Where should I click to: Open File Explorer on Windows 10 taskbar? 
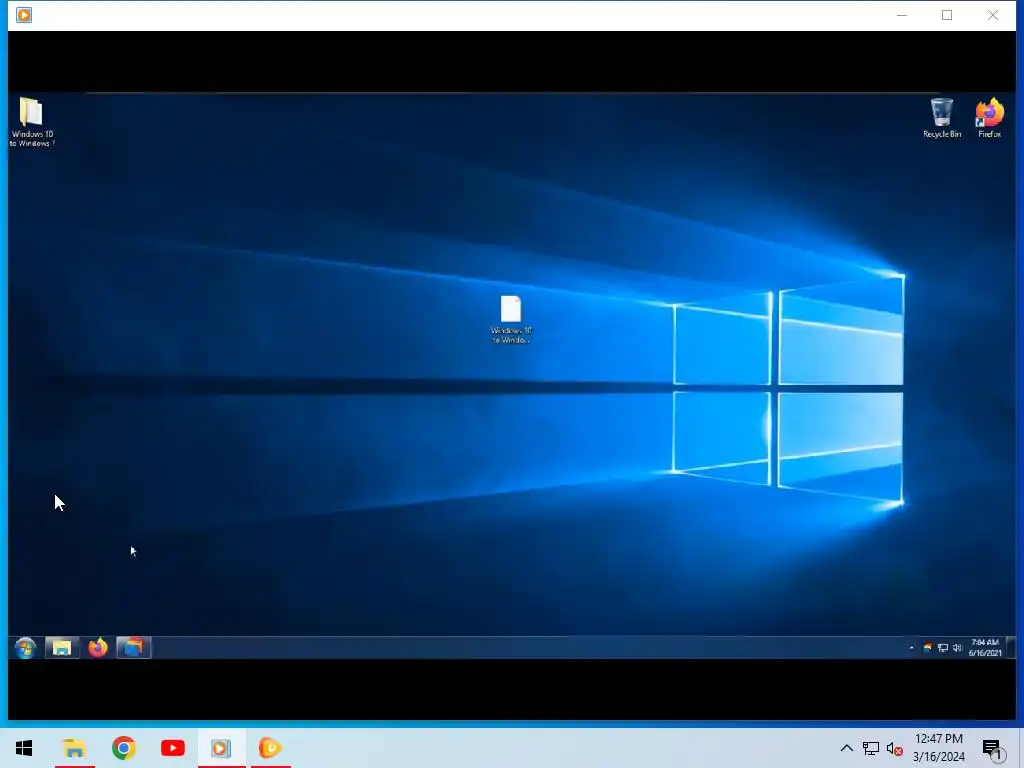74,748
